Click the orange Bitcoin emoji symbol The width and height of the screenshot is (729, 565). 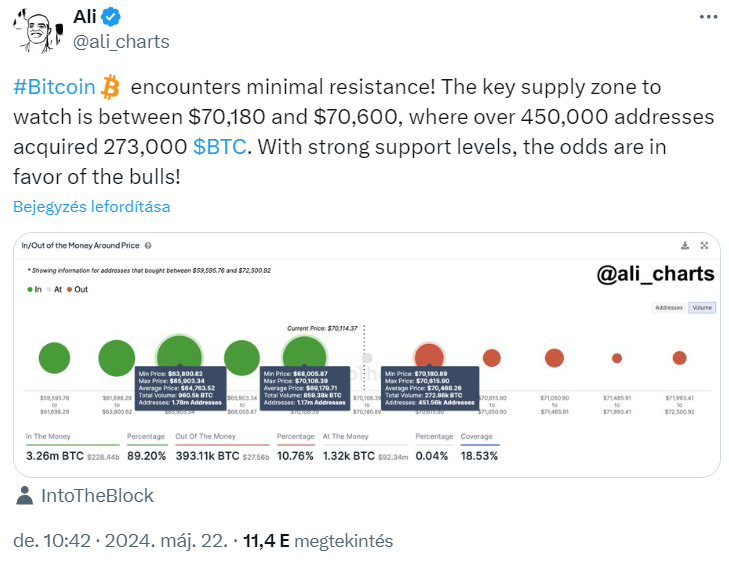111,86
